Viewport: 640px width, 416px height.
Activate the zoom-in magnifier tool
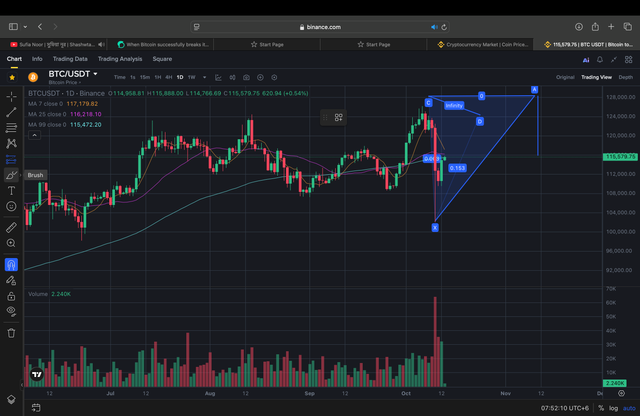(11, 243)
